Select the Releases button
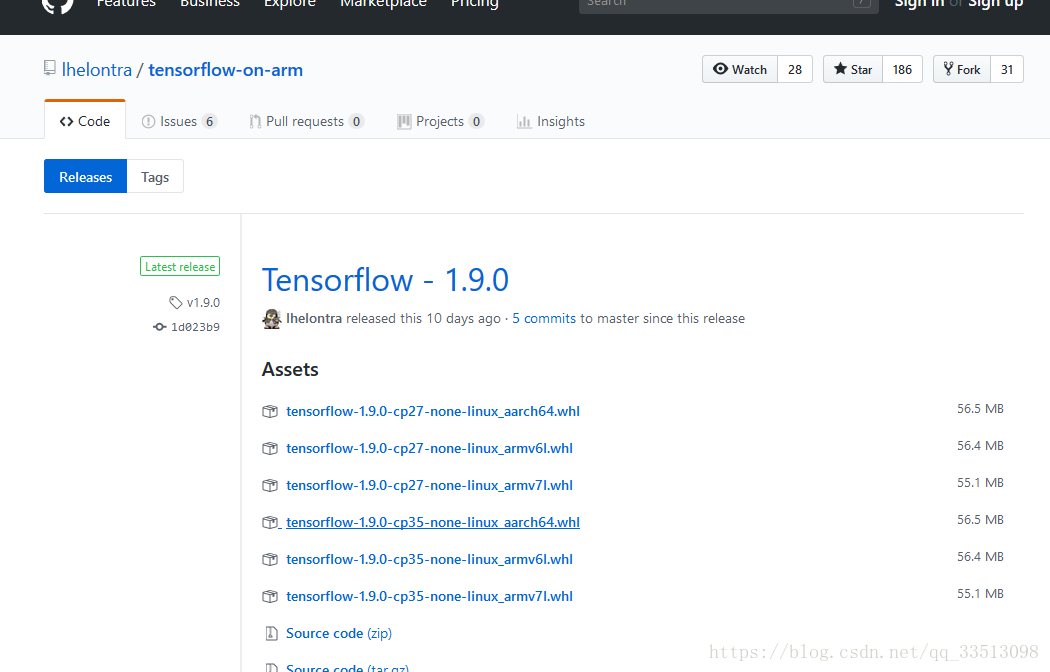 click(x=86, y=177)
